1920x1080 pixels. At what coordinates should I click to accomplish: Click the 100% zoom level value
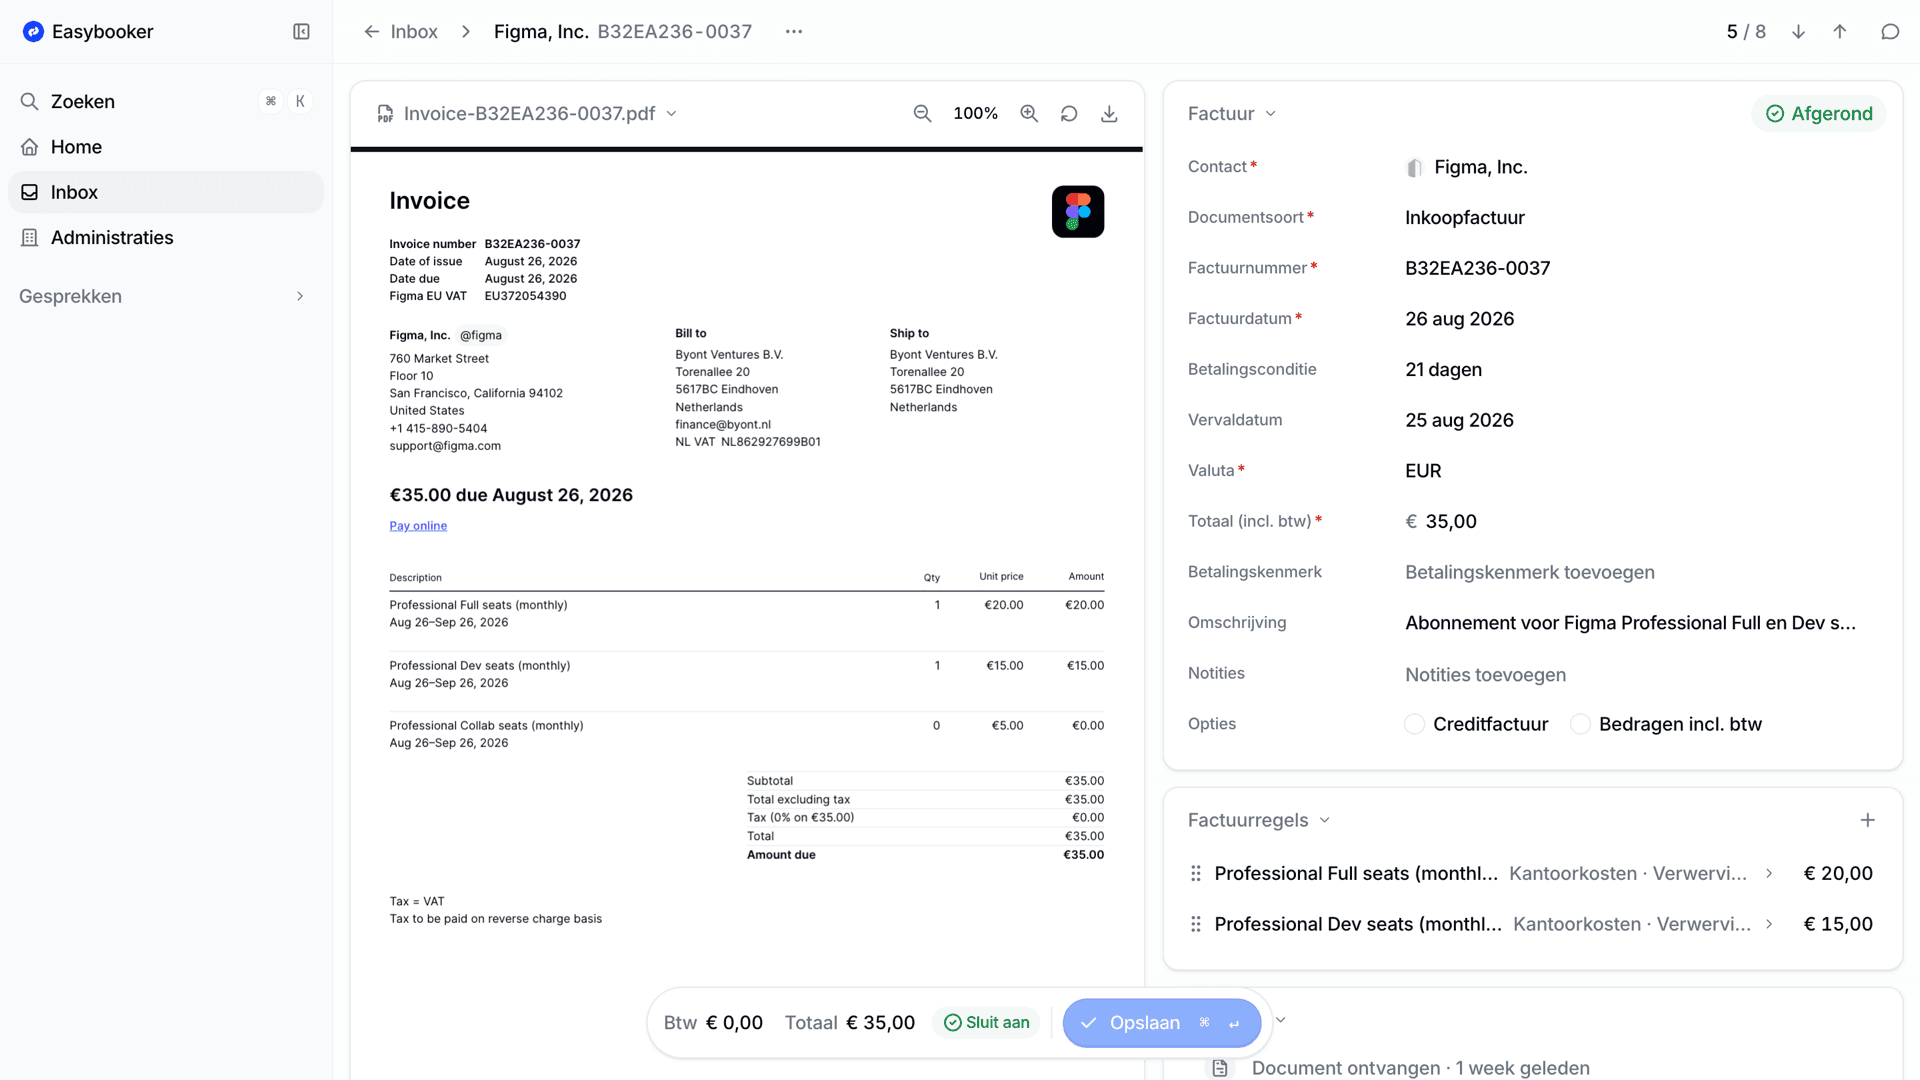[975, 114]
